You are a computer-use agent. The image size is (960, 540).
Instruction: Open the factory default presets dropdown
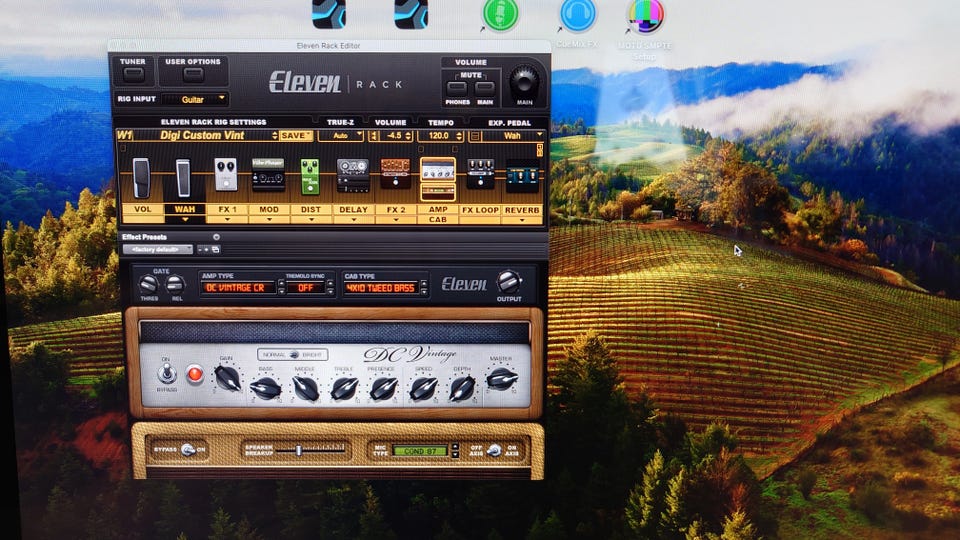coord(157,250)
